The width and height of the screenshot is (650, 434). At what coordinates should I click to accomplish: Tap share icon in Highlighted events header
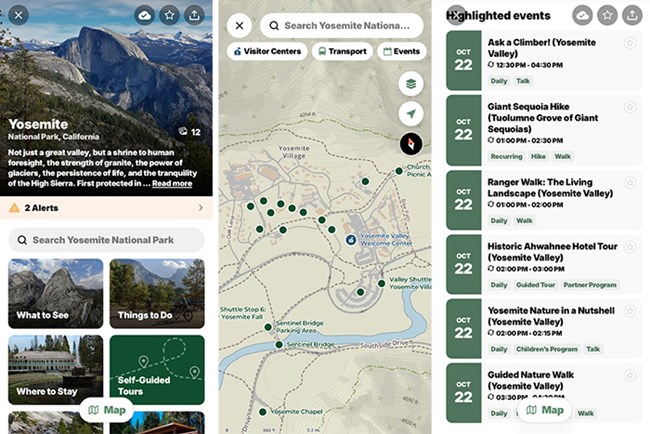click(632, 15)
